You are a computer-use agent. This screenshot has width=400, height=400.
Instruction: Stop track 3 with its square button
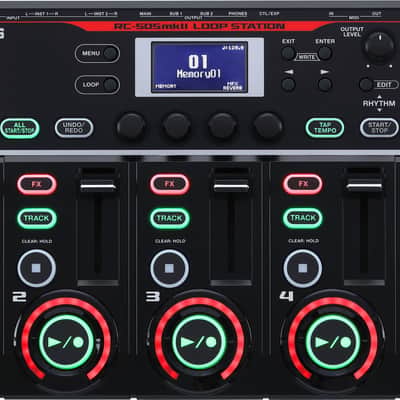pos(169,268)
